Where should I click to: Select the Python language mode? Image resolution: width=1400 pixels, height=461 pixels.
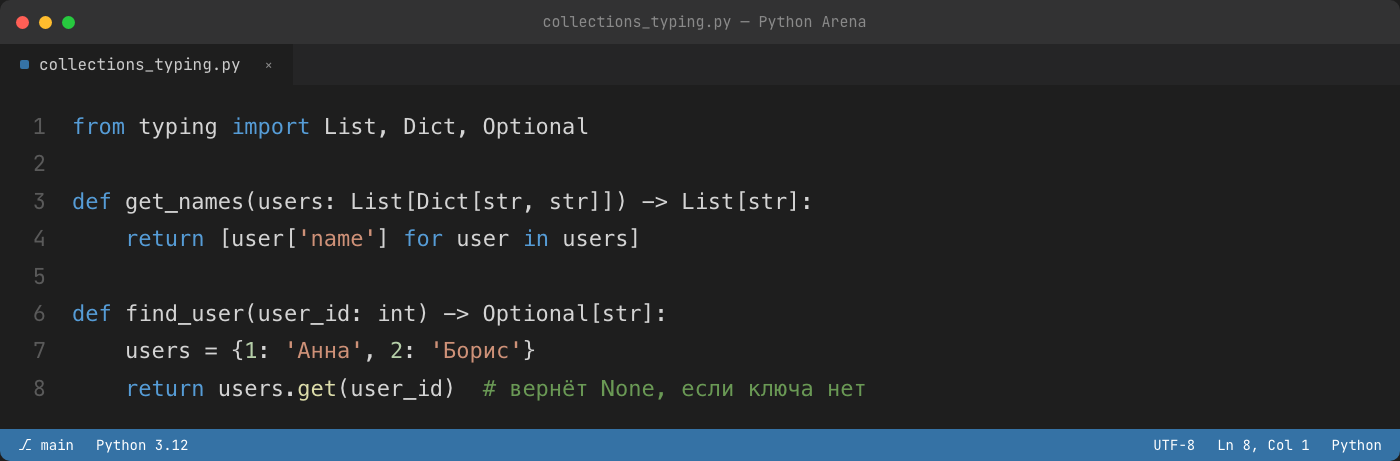[x=1356, y=445]
